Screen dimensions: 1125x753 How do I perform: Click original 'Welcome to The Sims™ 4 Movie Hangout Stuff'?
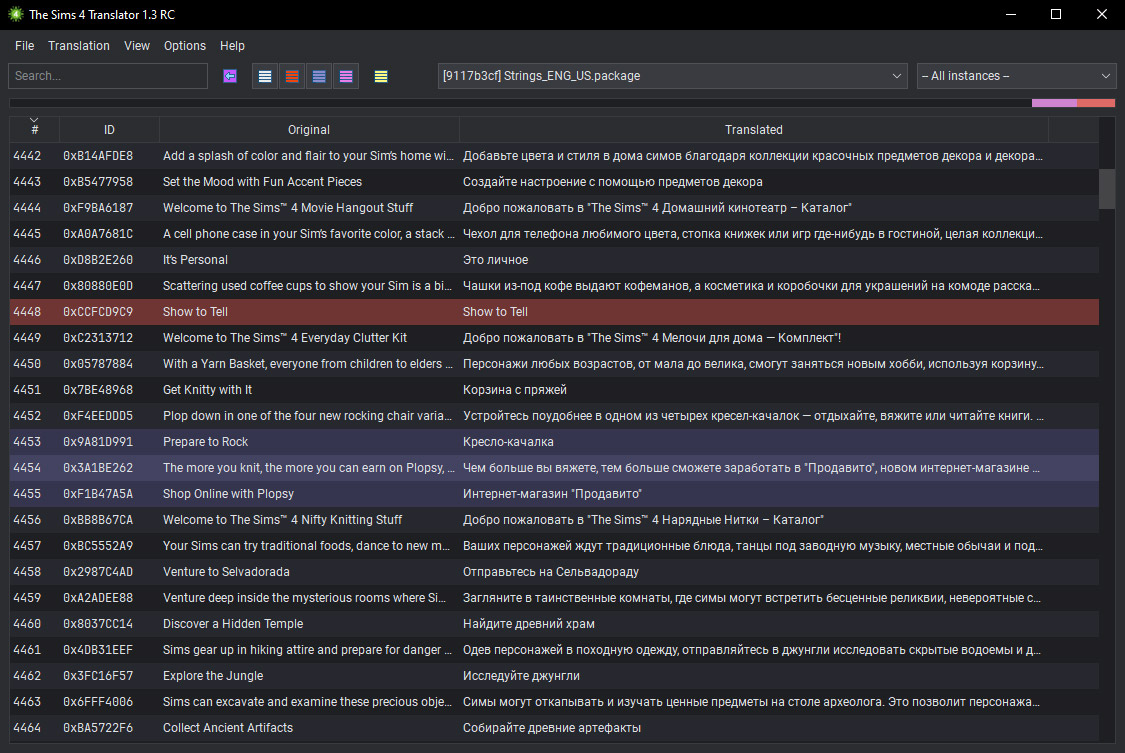tap(288, 208)
